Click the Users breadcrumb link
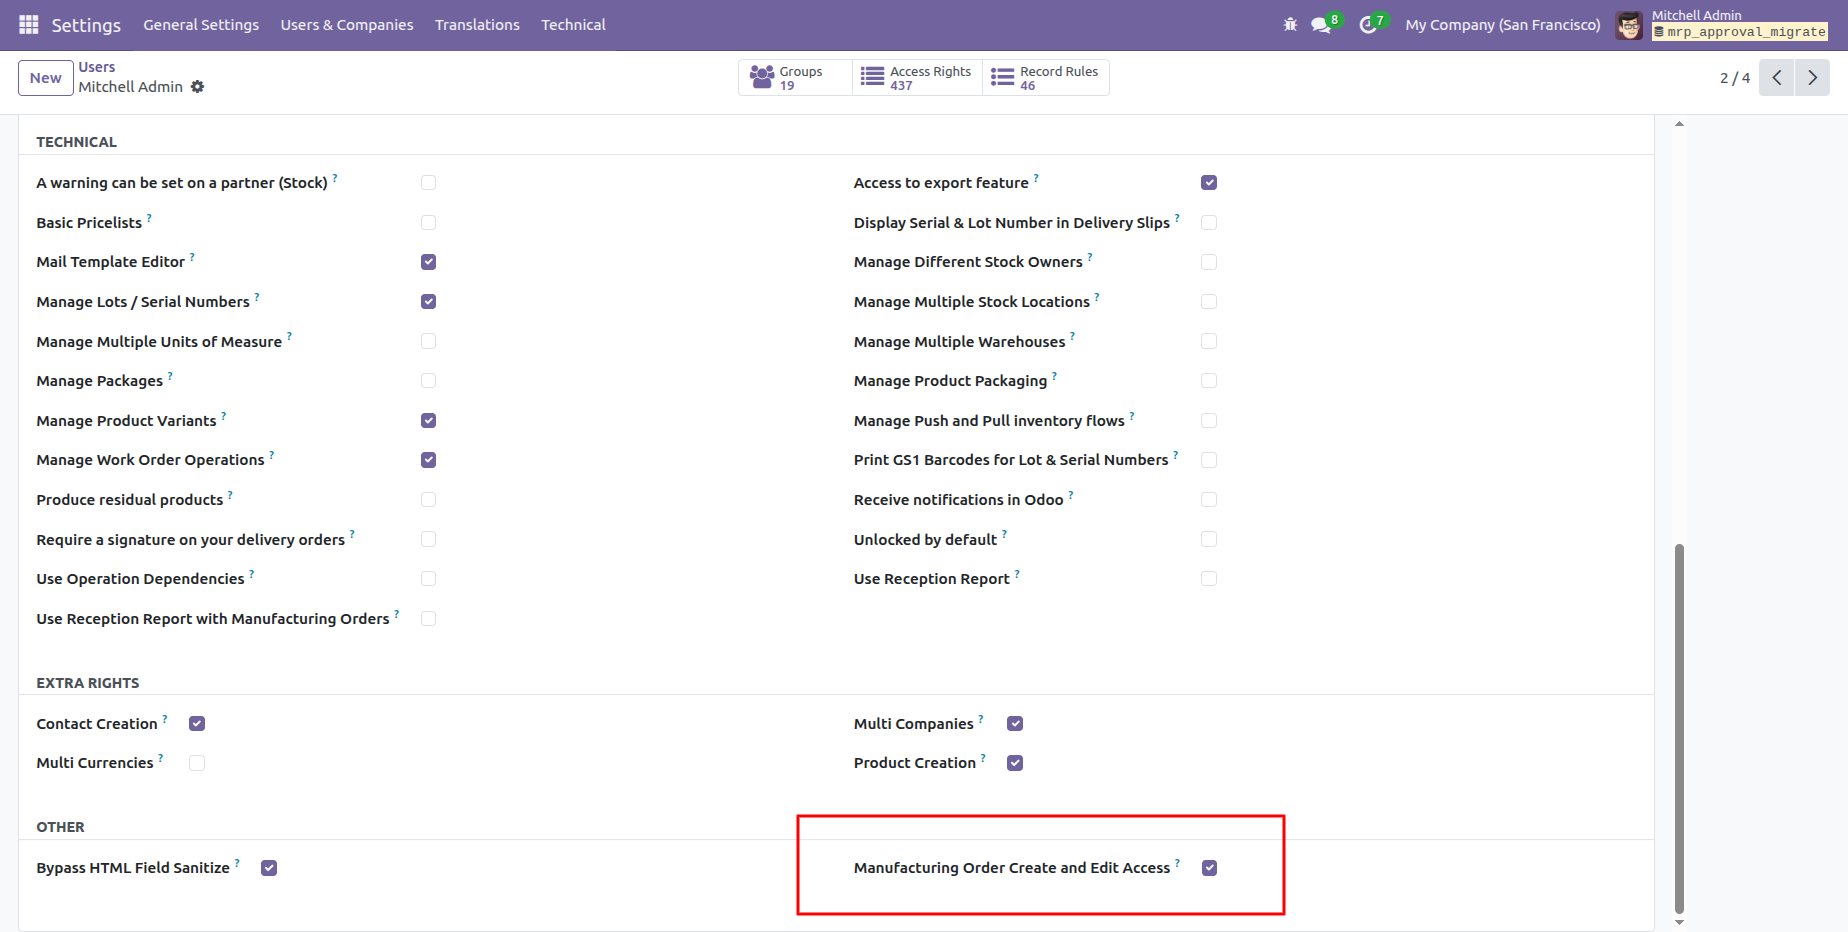This screenshot has height=932, width=1848. 97,67
